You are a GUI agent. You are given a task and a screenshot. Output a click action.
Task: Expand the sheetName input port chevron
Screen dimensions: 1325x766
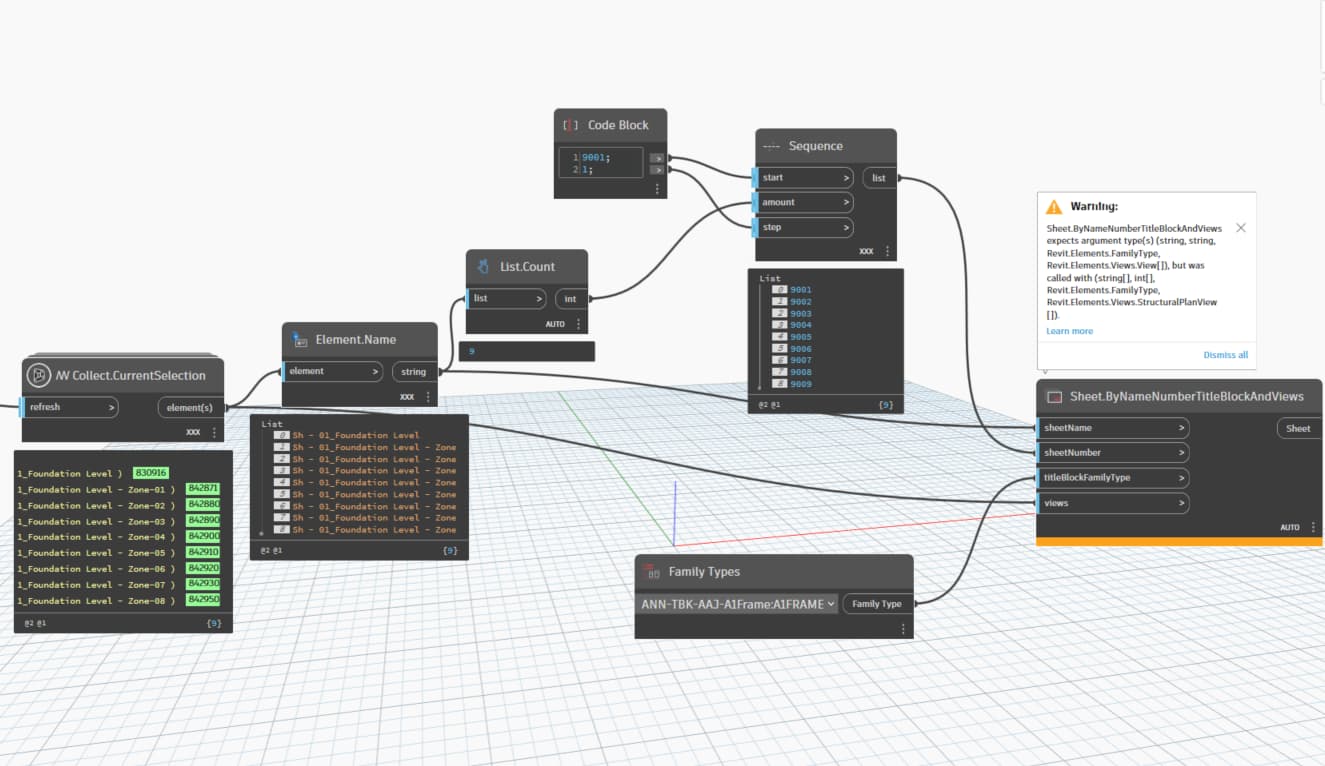click(x=1181, y=428)
